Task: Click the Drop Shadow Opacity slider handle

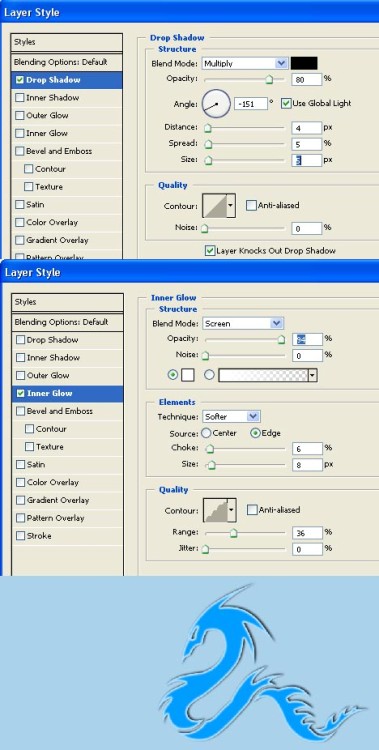Action: point(269,80)
